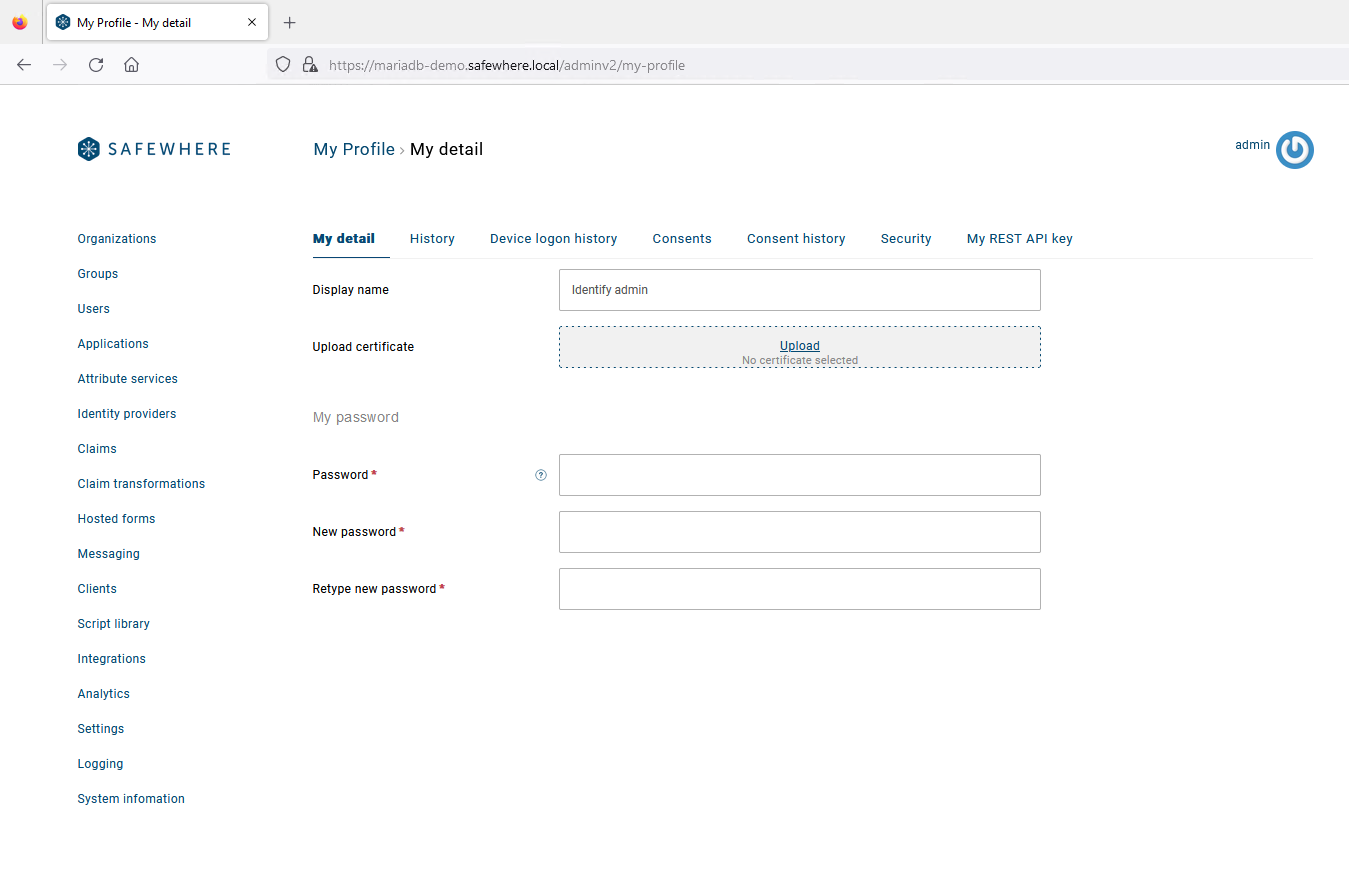
Task: Click the padlock site security icon
Action: tap(310, 65)
